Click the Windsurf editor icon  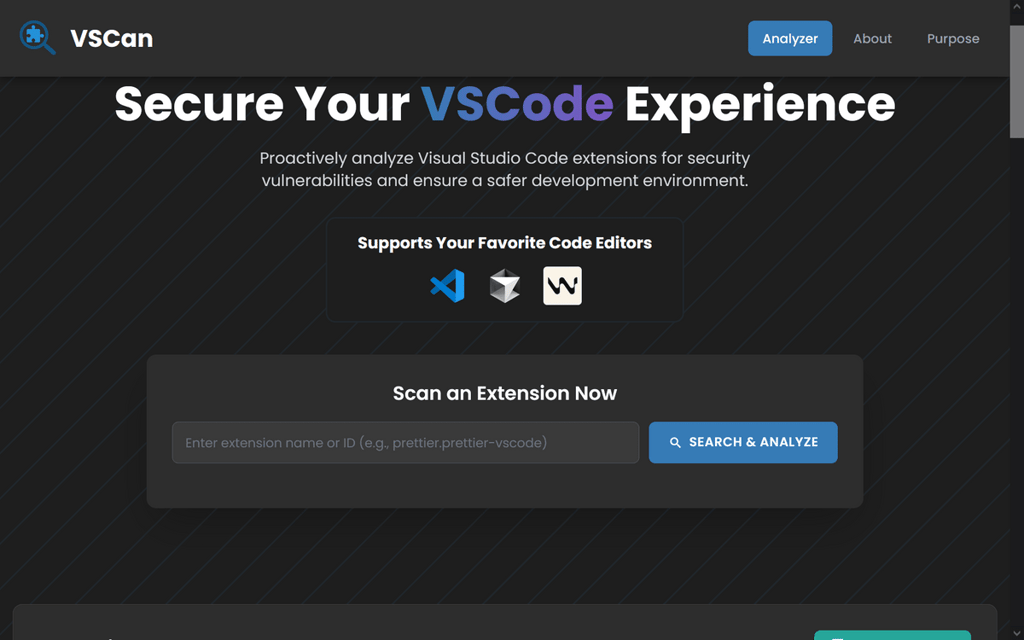point(562,286)
